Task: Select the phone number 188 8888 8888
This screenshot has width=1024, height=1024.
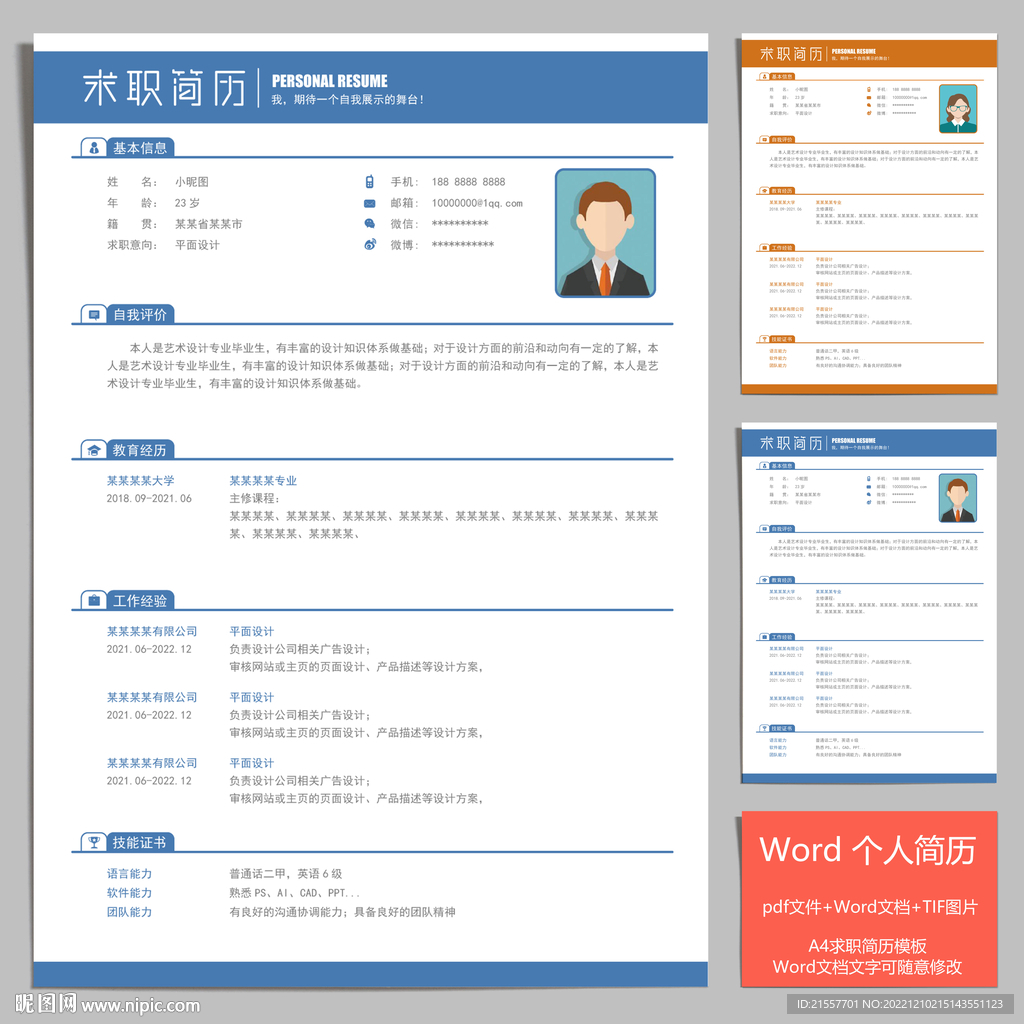Action: [468, 182]
